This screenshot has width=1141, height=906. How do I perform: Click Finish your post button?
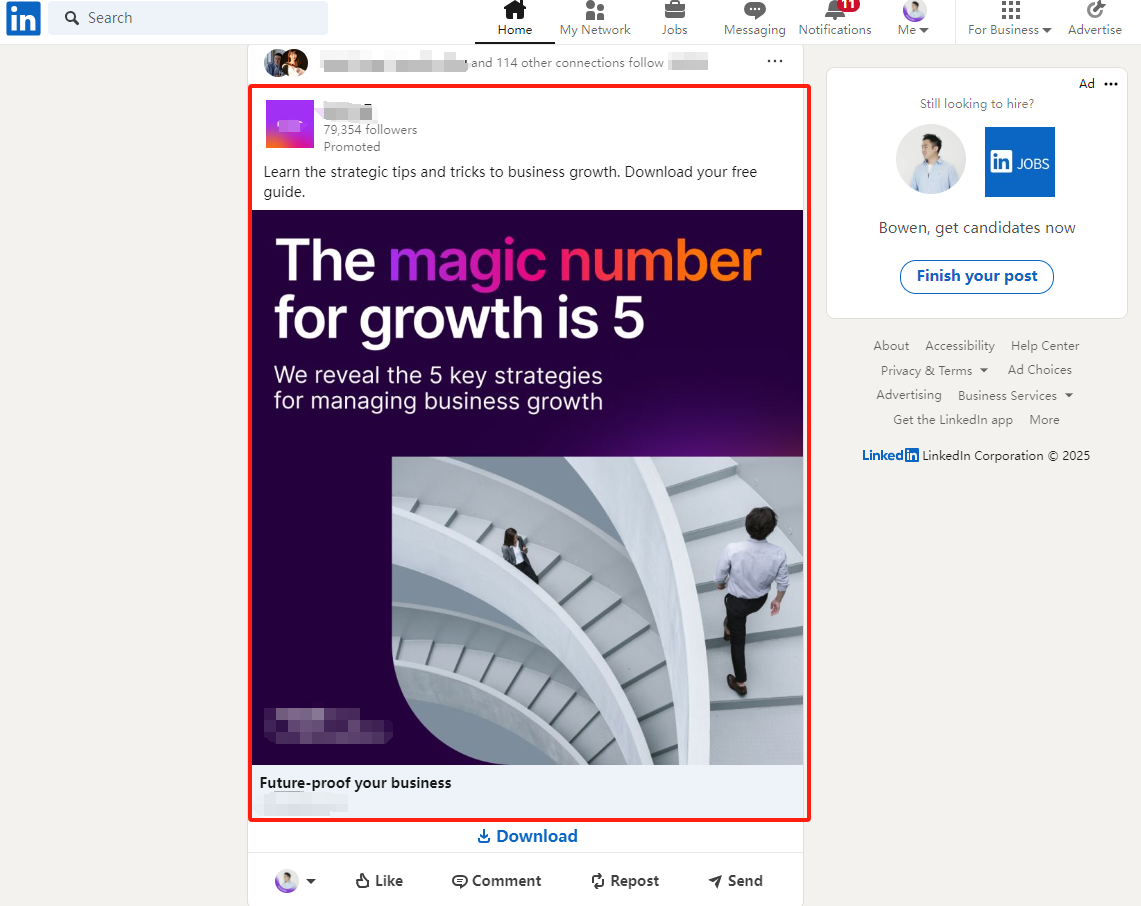(977, 277)
